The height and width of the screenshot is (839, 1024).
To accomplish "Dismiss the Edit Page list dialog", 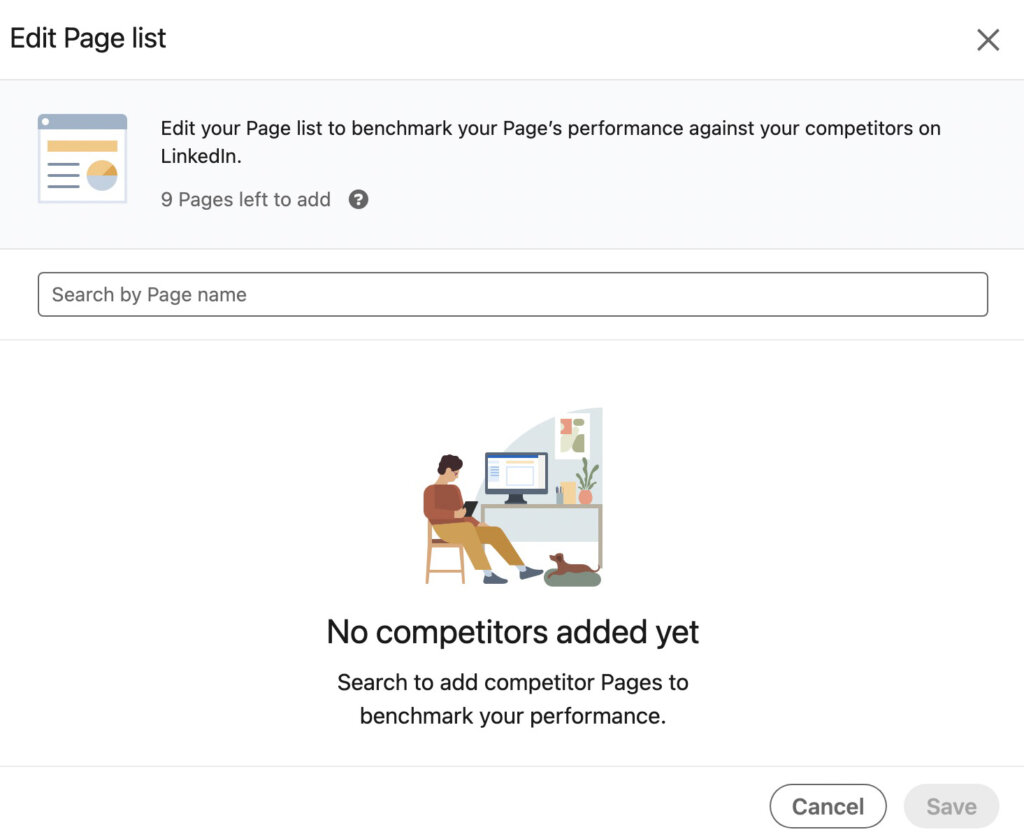I will click(988, 40).
